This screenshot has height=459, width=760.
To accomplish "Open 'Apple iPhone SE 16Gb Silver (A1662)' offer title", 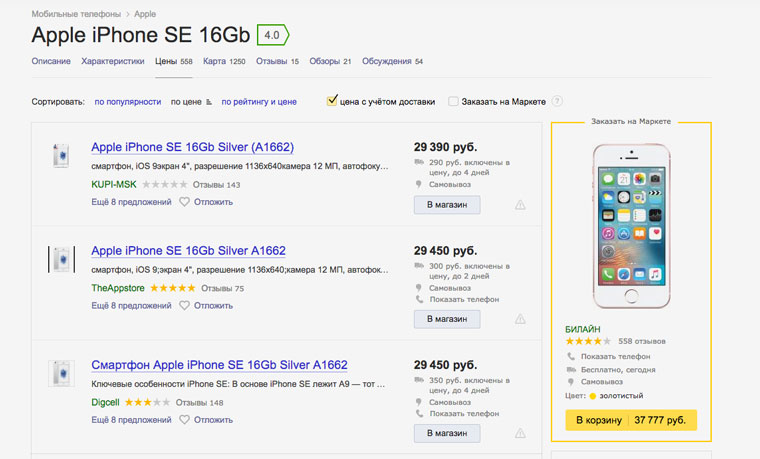I will coord(192,147).
